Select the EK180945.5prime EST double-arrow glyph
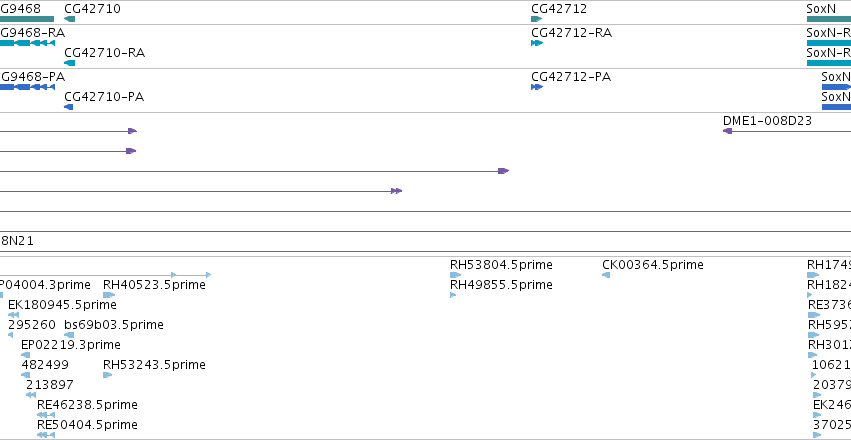 point(14,315)
